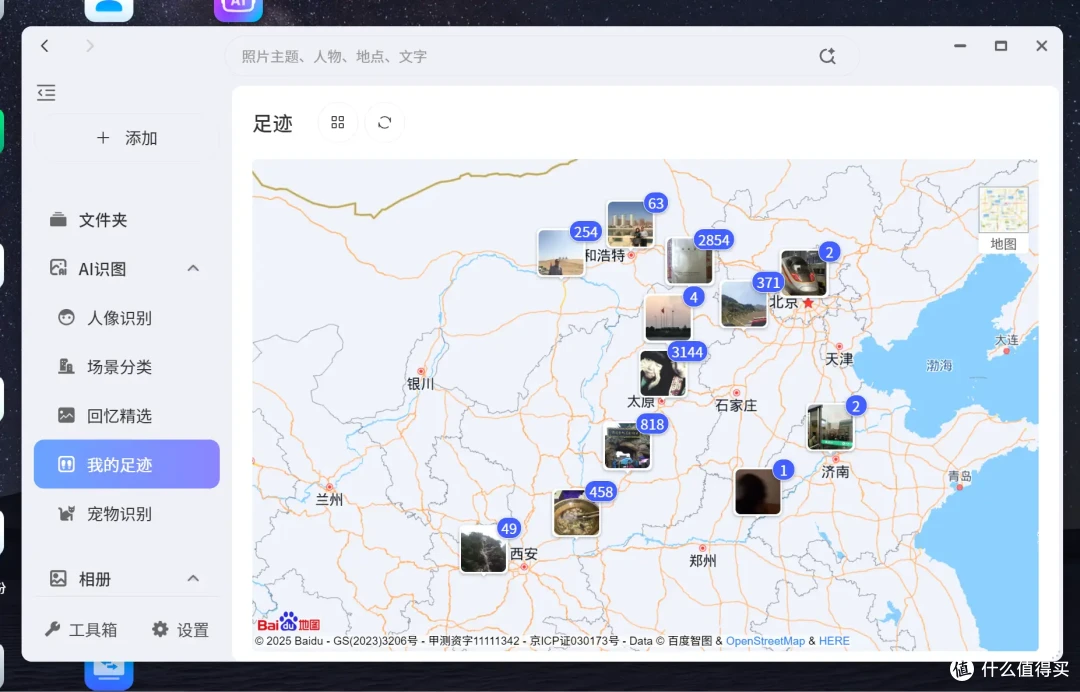
Task: Select 我的足迹 in the sidebar
Action: tap(127, 464)
